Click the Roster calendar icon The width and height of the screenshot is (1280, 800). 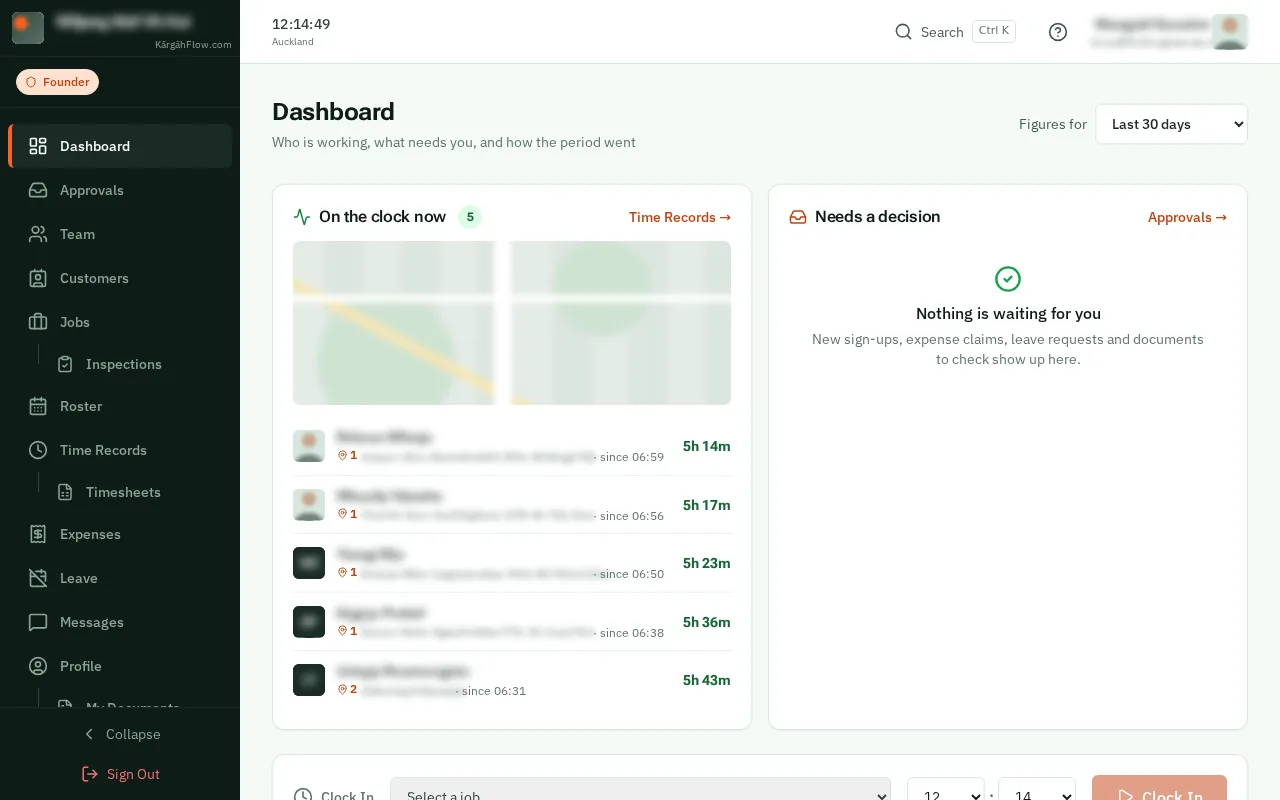[38, 406]
